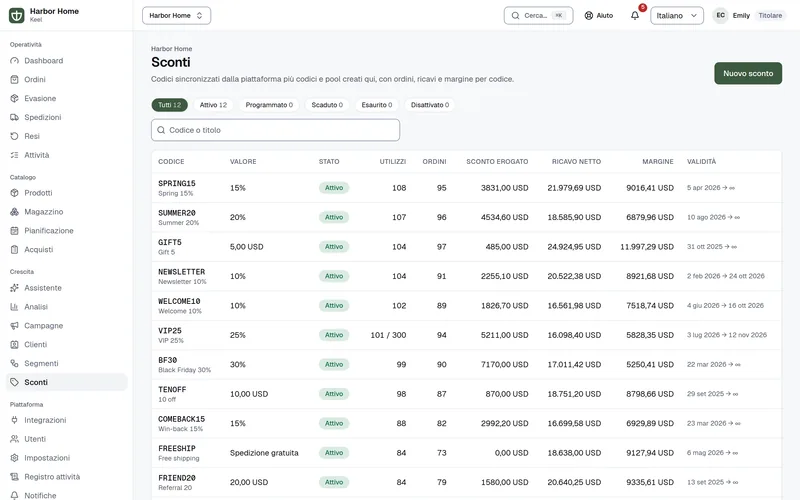The height and width of the screenshot is (500, 800).
Task: Open Evasione via its box icon
Action: coord(14,98)
